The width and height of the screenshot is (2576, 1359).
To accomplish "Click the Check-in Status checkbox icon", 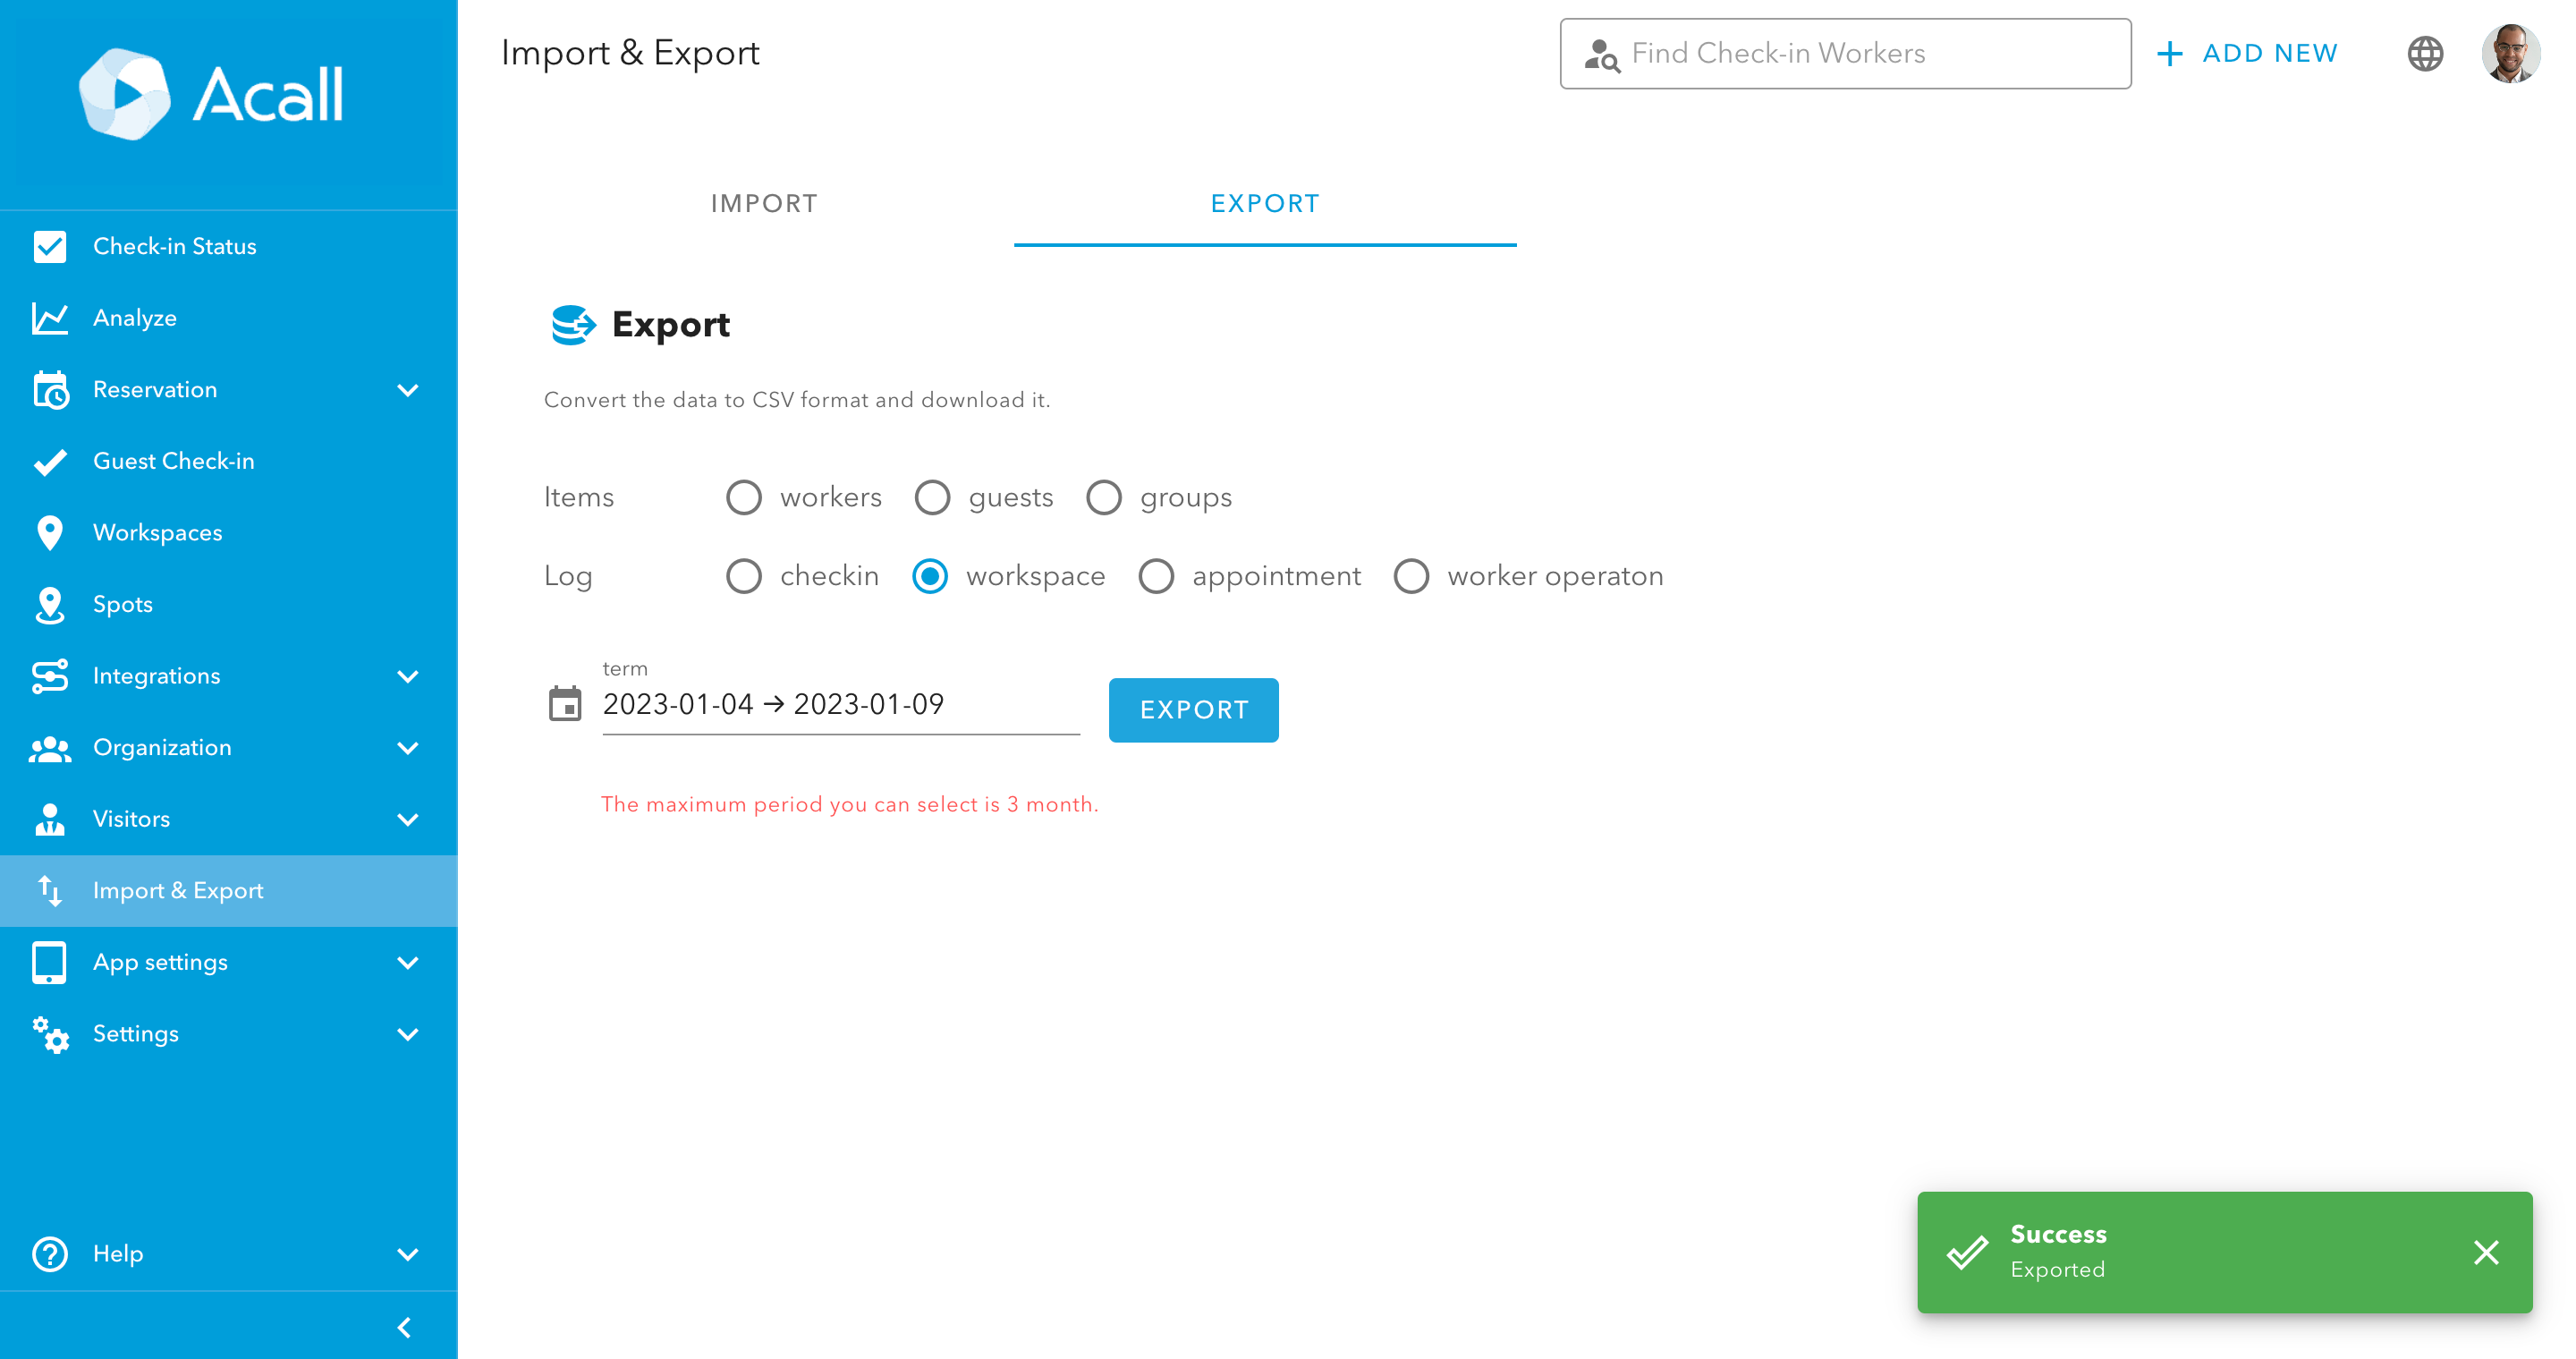I will click(49, 246).
